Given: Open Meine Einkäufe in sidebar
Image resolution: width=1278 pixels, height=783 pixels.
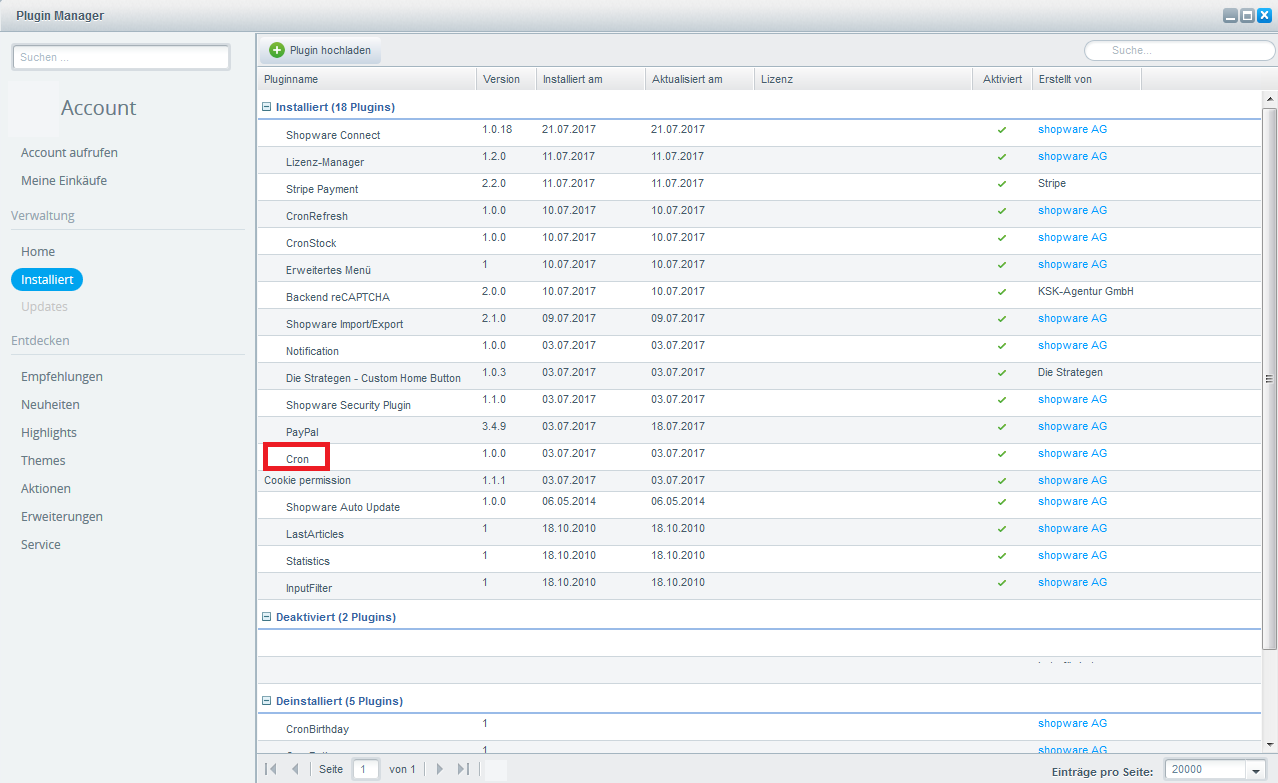Looking at the screenshot, I should pyautogui.click(x=64, y=181).
